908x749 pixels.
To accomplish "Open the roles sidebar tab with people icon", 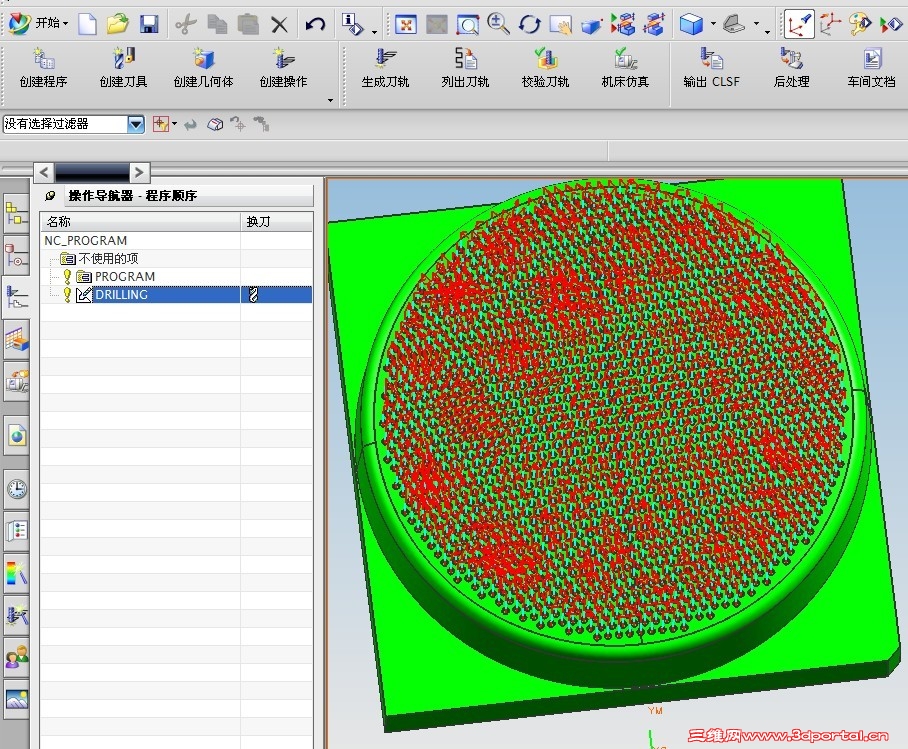I will point(17,657).
